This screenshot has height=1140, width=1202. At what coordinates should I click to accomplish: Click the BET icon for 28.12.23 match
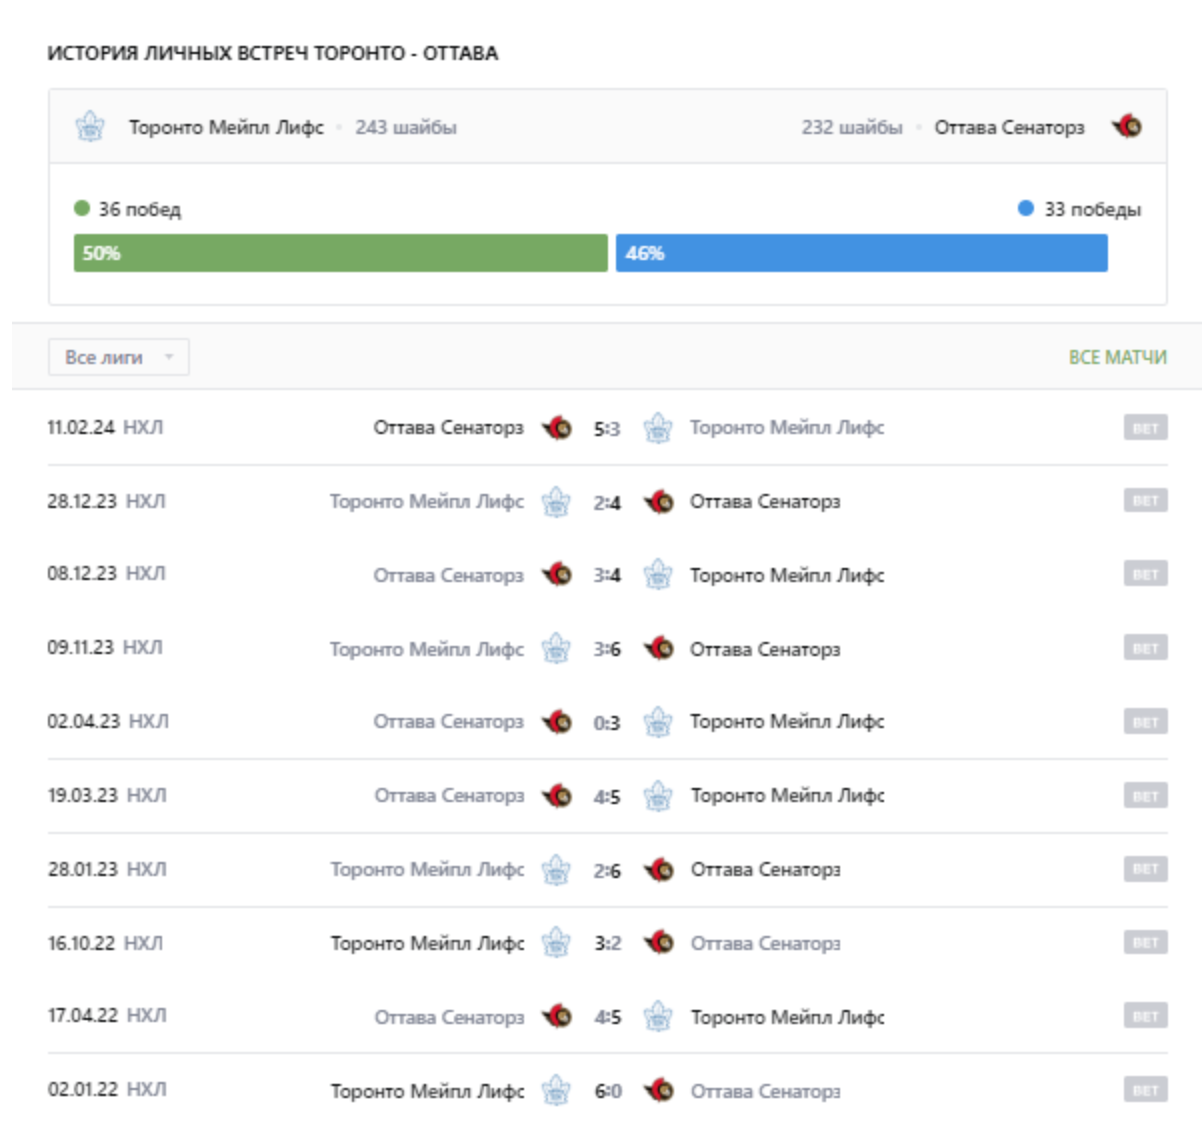point(1145,501)
